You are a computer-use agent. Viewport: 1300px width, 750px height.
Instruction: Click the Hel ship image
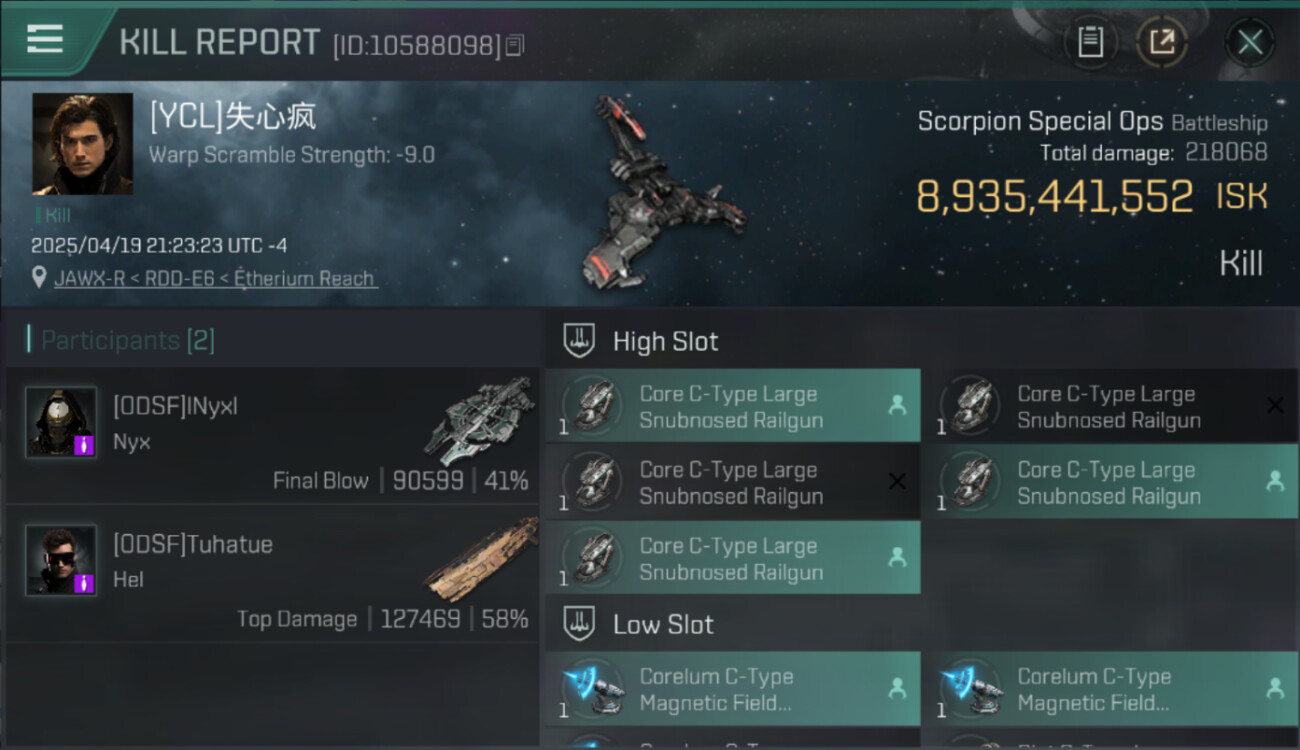(x=481, y=559)
